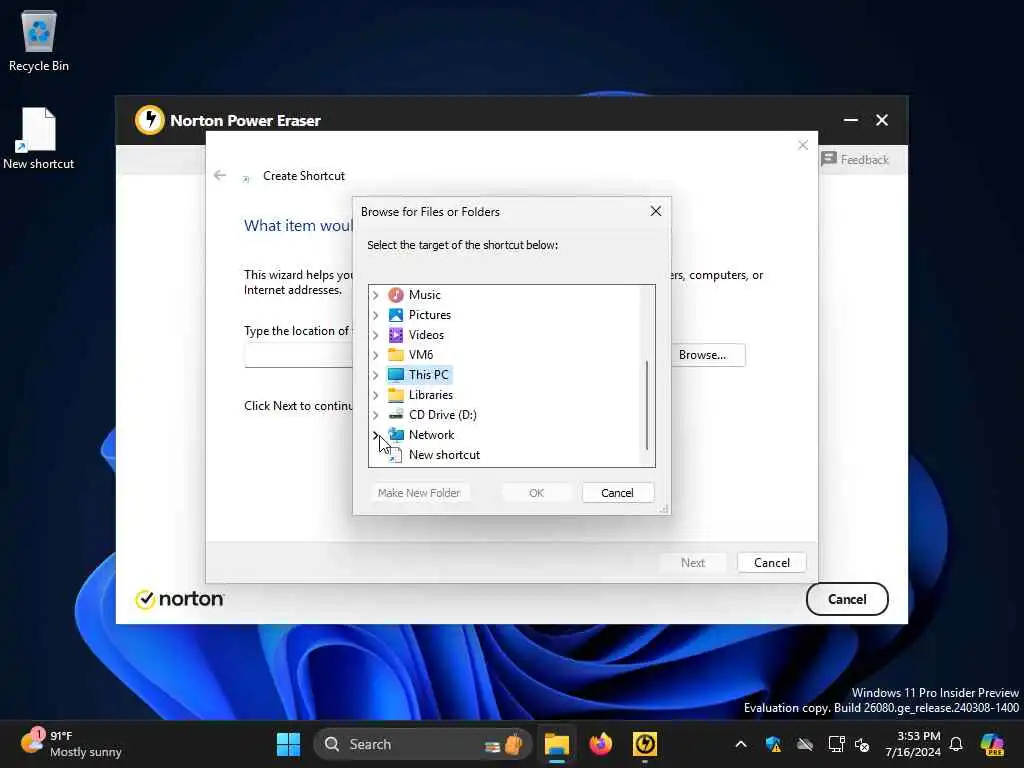Click the Norton Power Eraser logo icon

(150, 120)
